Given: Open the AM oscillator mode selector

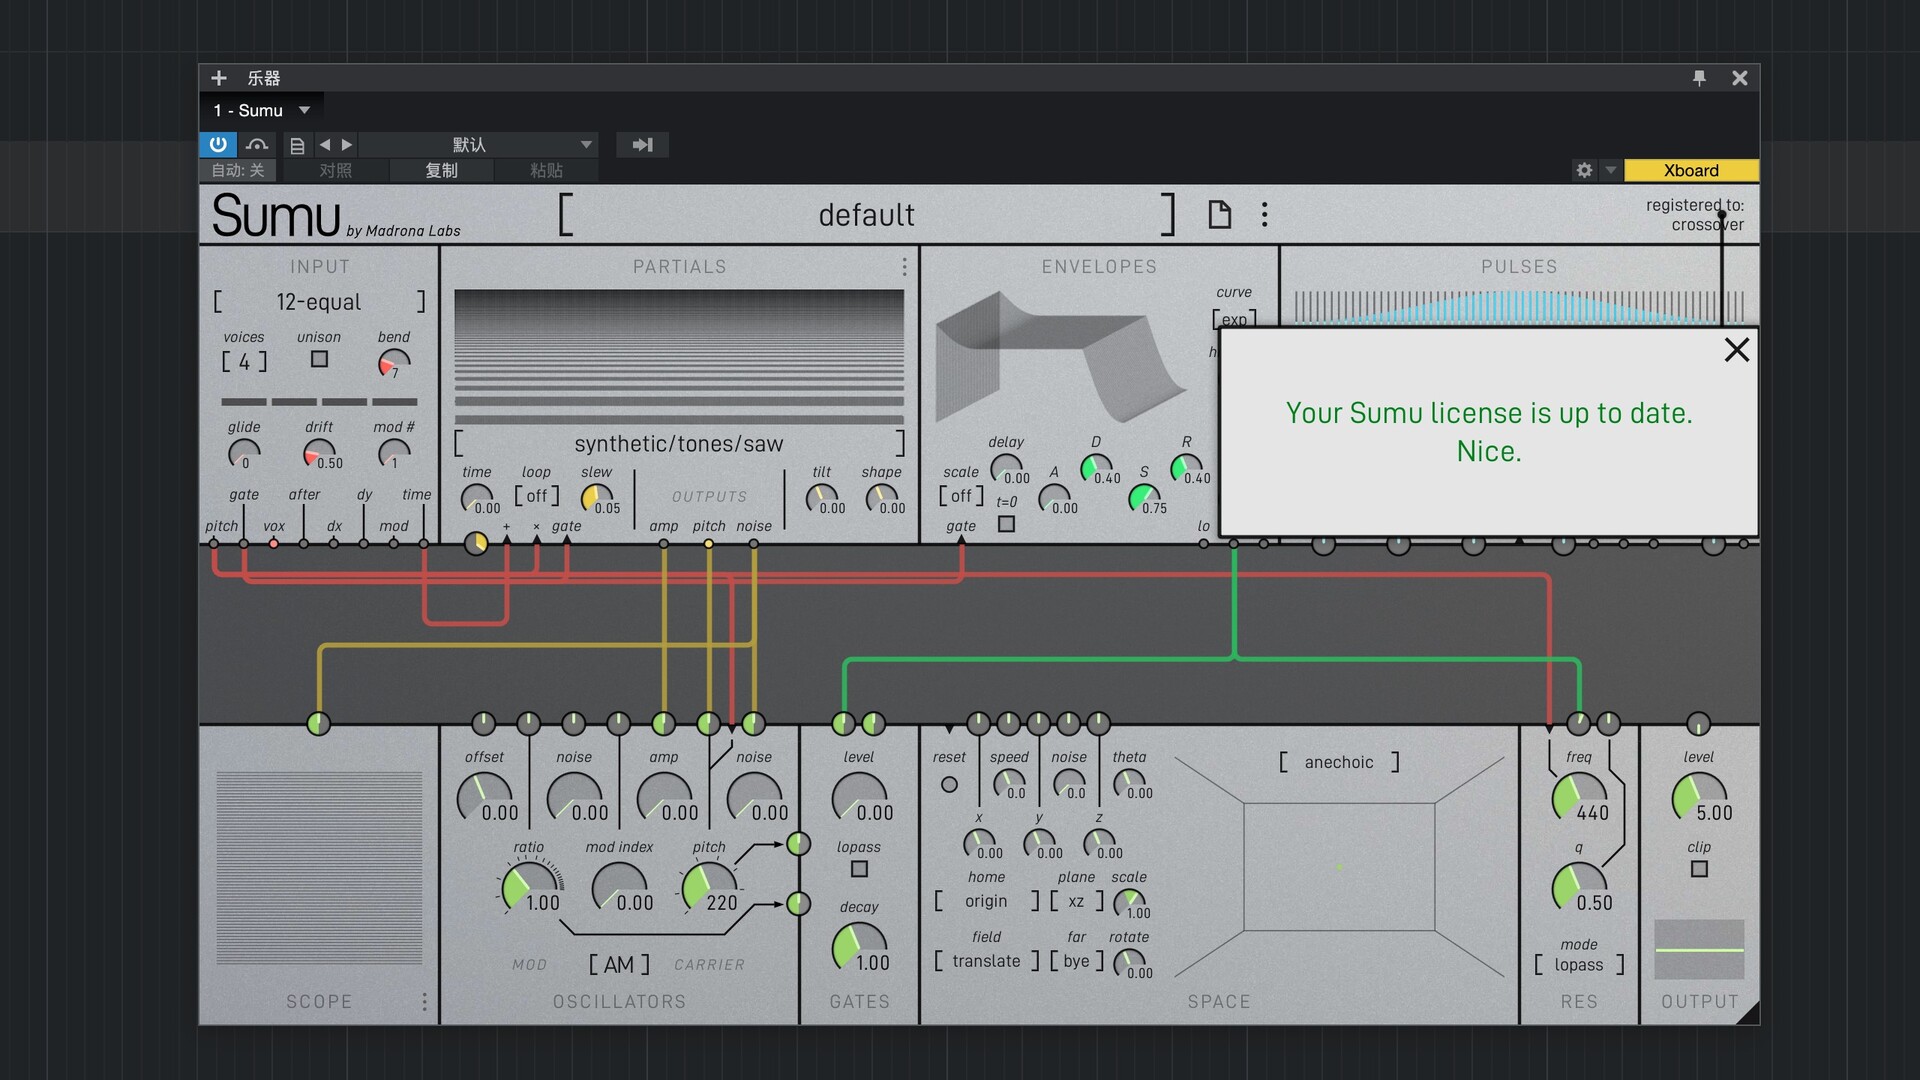Looking at the screenshot, I should (619, 965).
